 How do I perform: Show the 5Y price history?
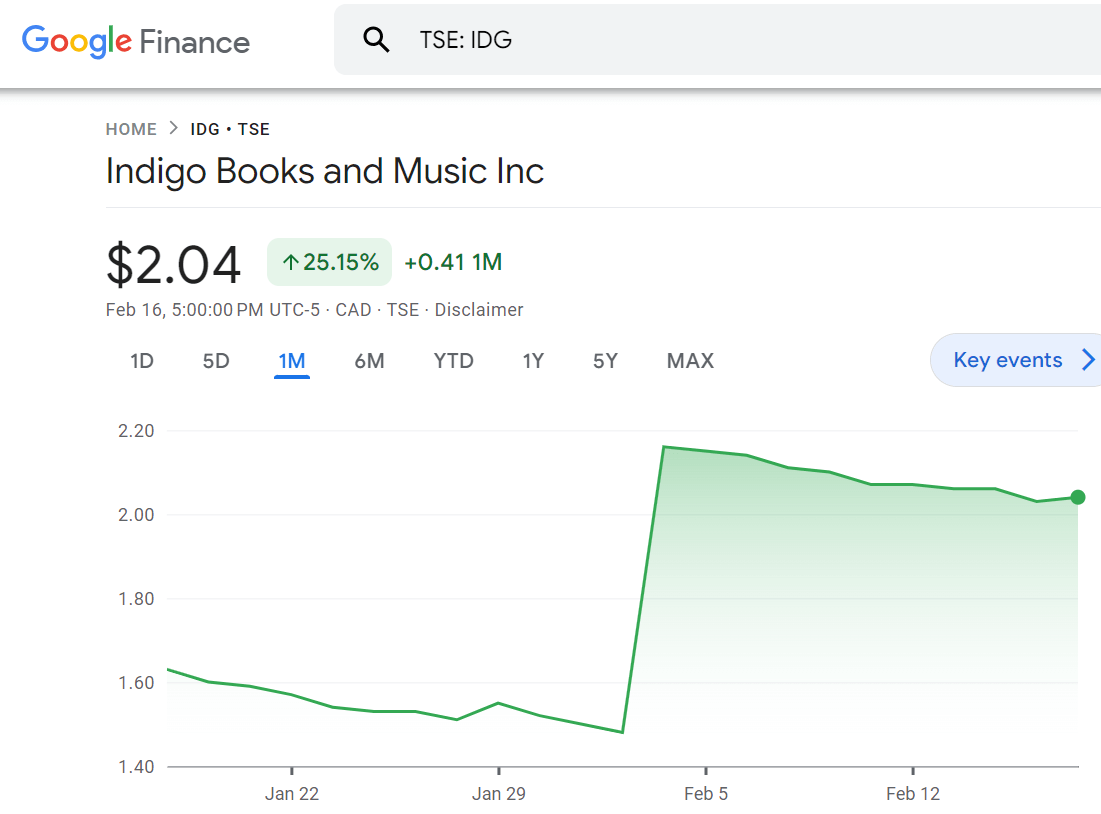coord(605,361)
